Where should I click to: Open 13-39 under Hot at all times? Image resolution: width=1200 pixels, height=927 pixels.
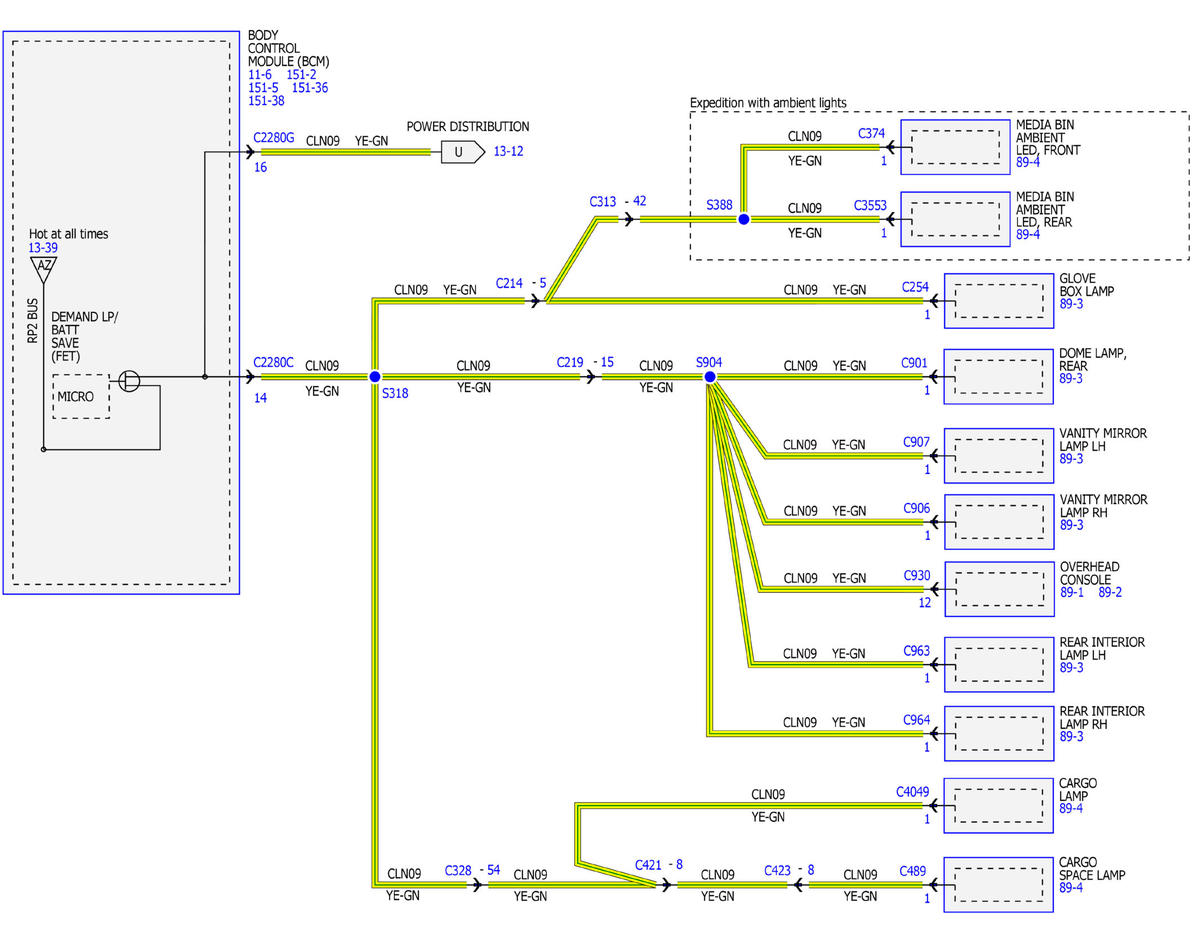click(45, 246)
